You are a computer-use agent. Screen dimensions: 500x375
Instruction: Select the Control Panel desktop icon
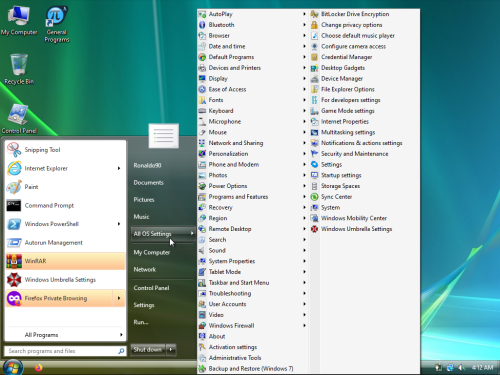point(19,119)
